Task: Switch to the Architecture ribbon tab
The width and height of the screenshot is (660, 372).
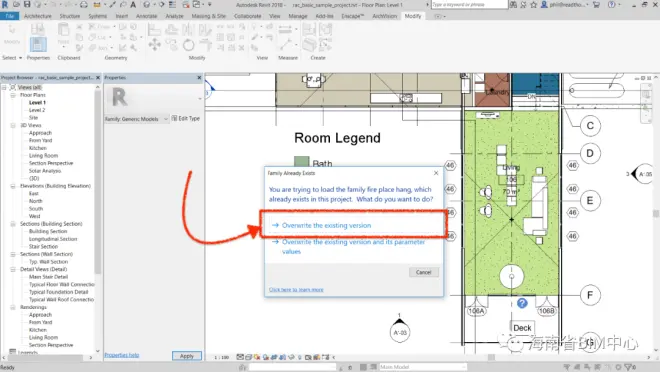Action: (38, 16)
